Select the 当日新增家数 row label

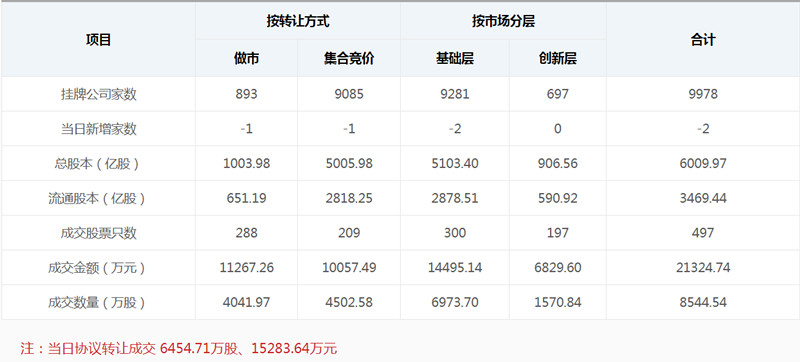(x=98, y=129)
